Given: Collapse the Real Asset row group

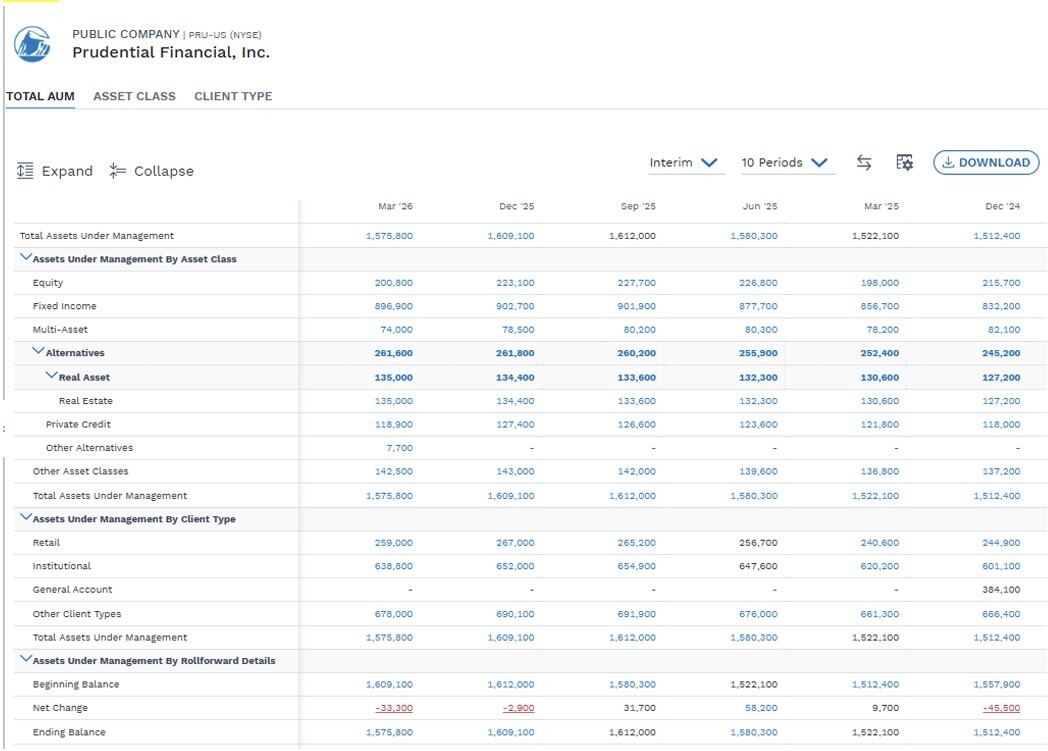Looking at the screenshot, I should [x=51, y=376].
